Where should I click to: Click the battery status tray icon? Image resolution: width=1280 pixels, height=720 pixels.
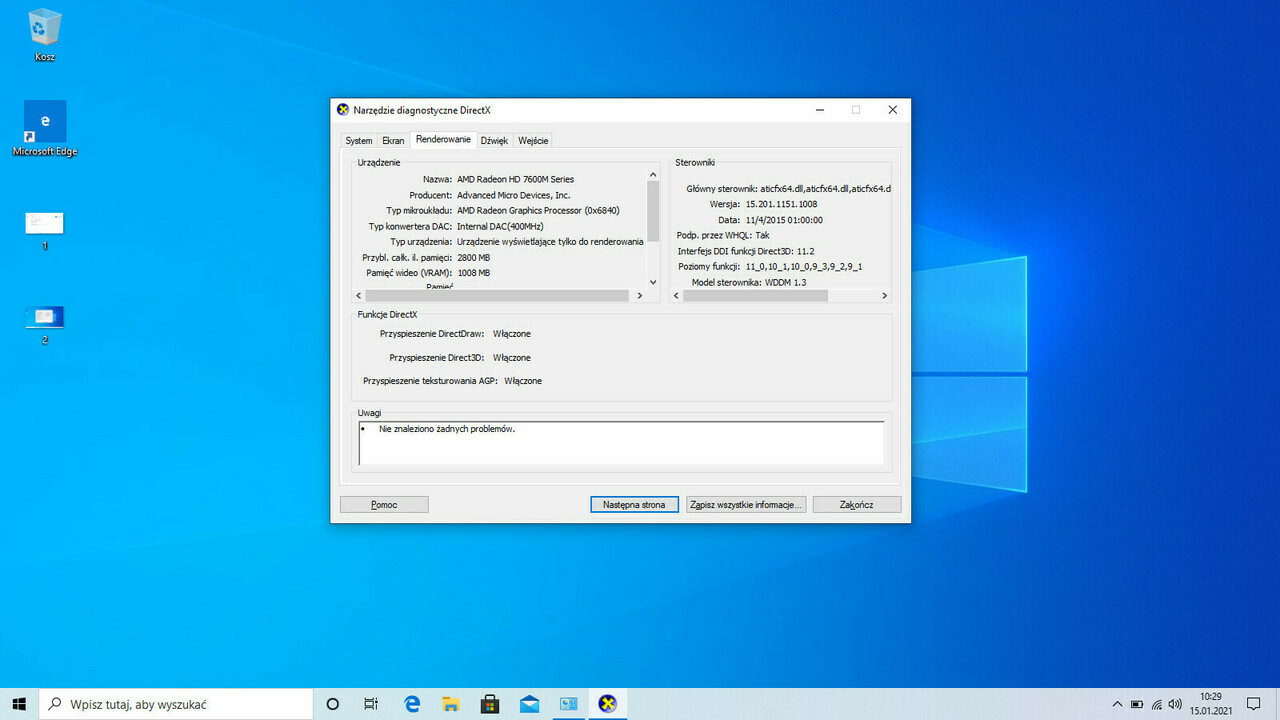click(1137, 704)
